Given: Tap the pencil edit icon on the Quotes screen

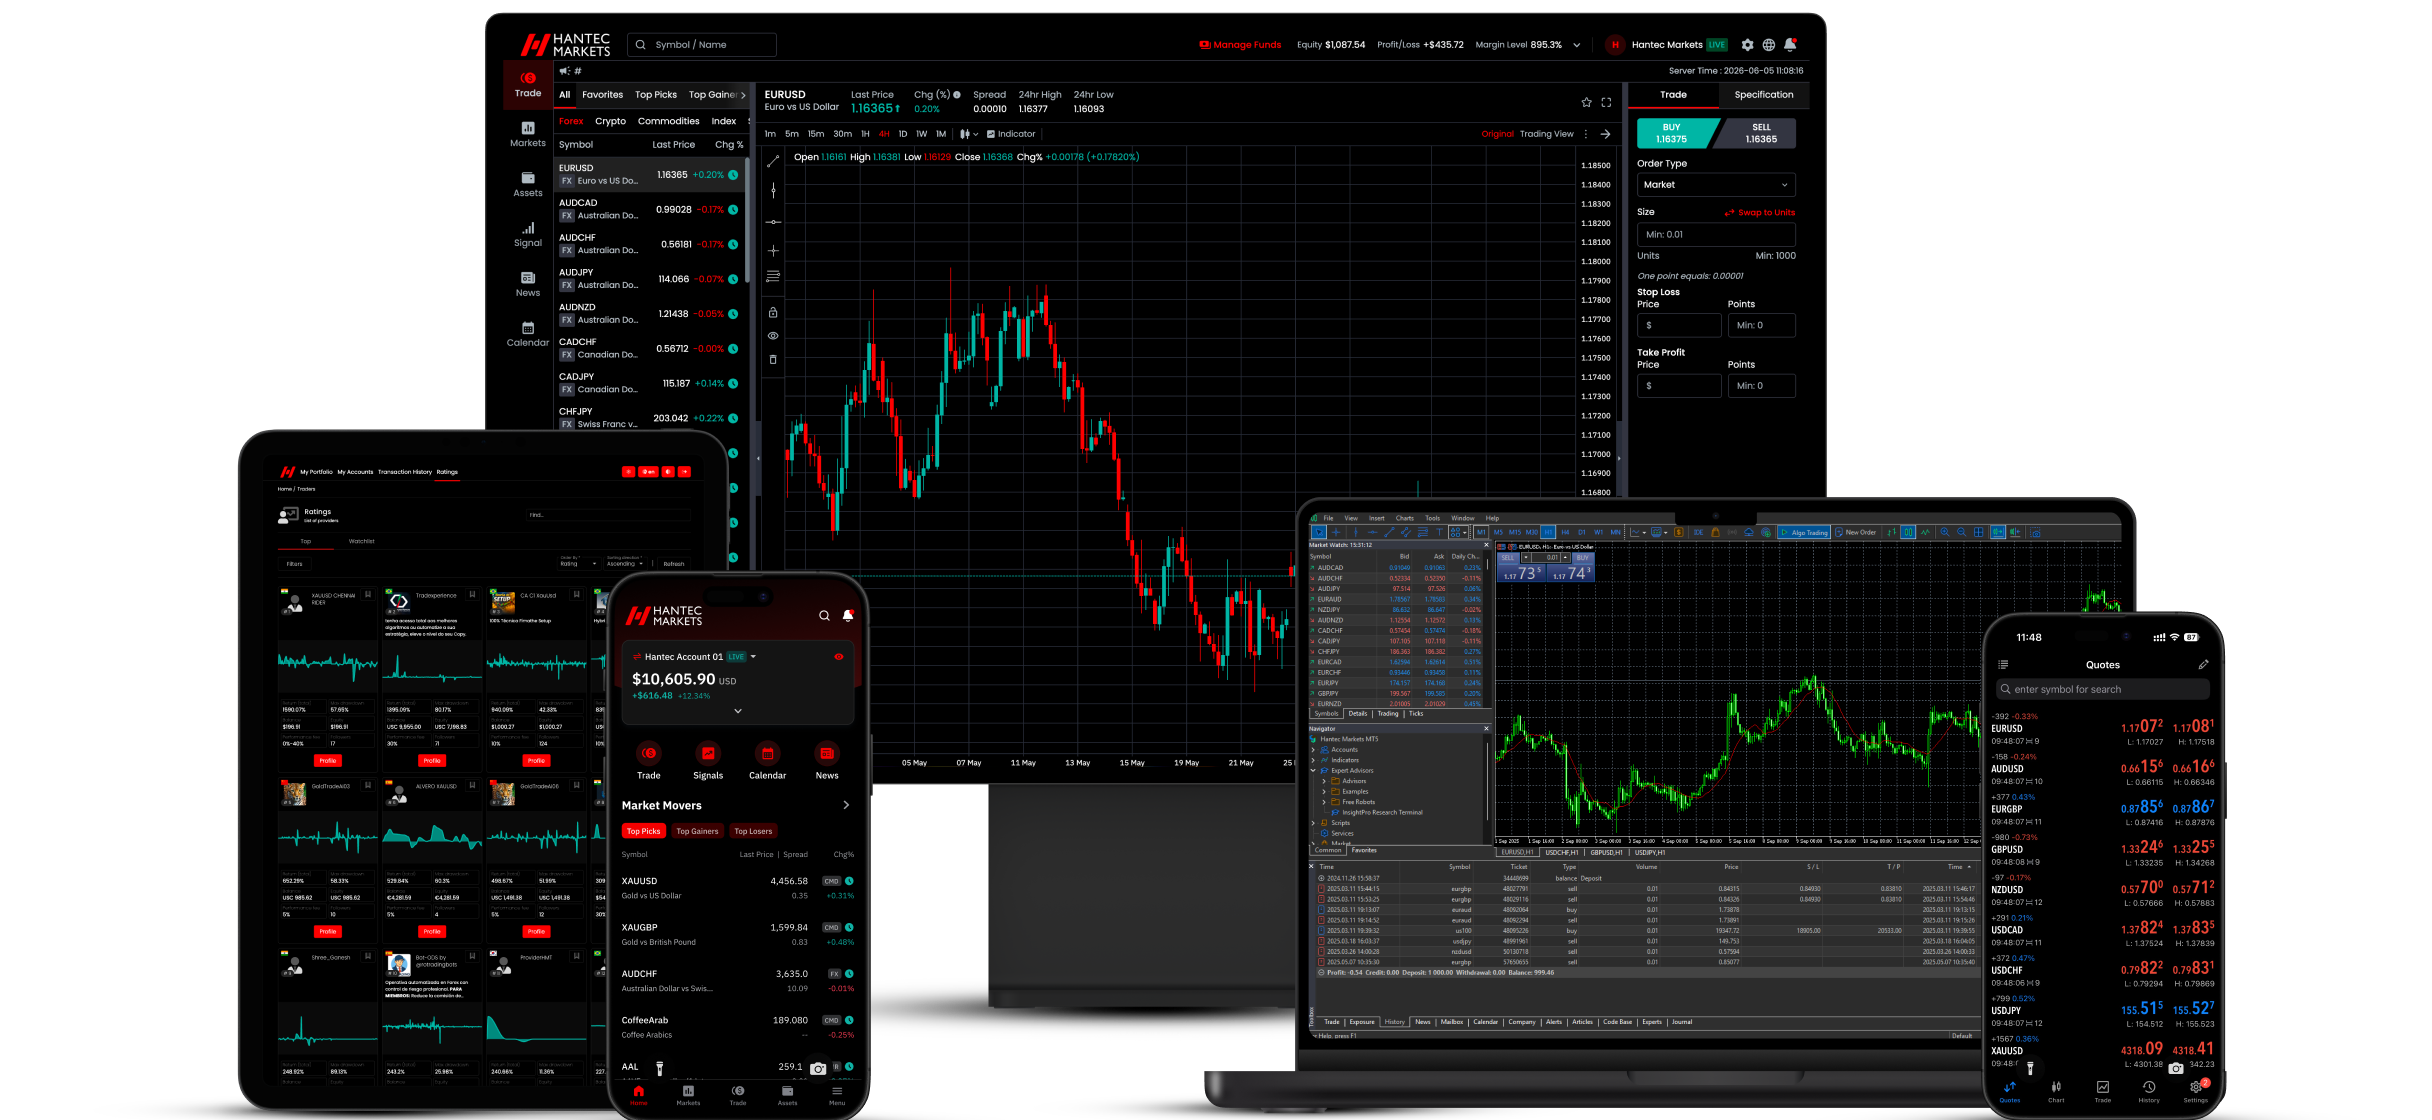Looking at the screenshot, I should pos(2203,664).
